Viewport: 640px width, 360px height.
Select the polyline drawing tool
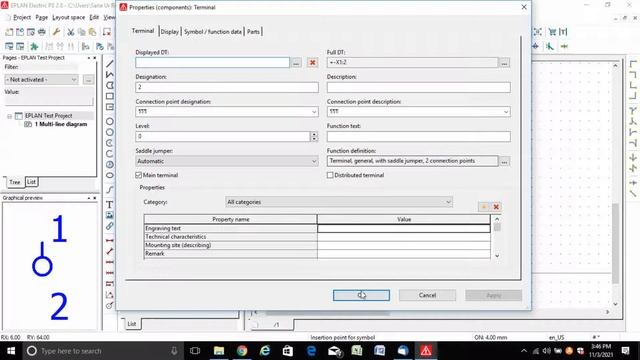tap(110, 74)
